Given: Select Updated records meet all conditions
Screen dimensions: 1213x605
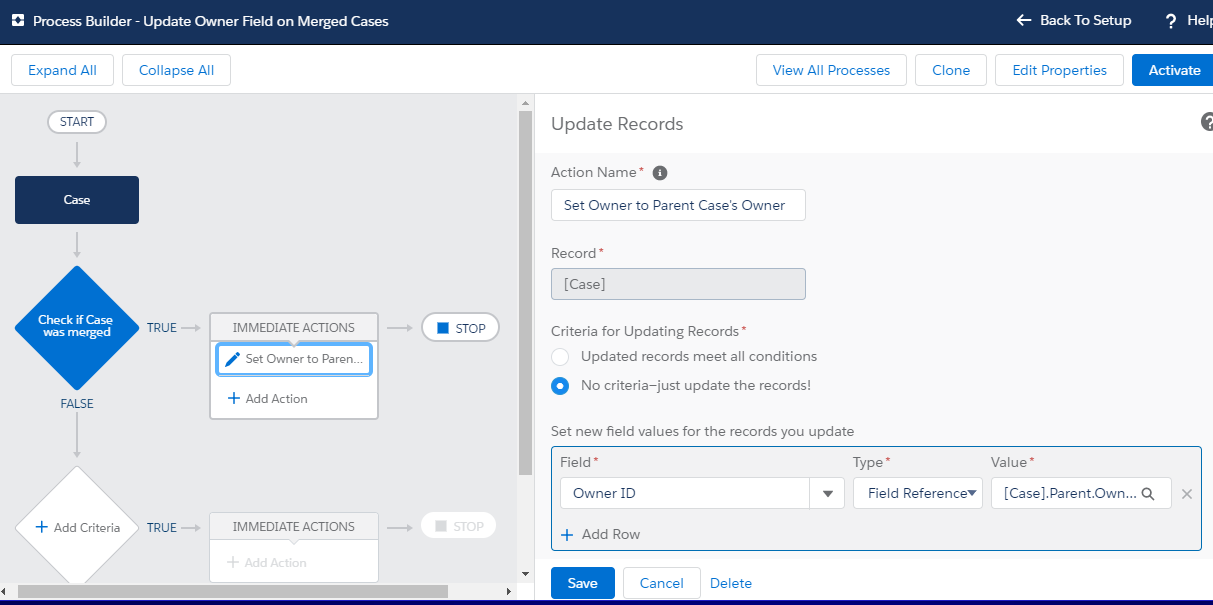Looking at the screenshot, I should tap(560, 357).
